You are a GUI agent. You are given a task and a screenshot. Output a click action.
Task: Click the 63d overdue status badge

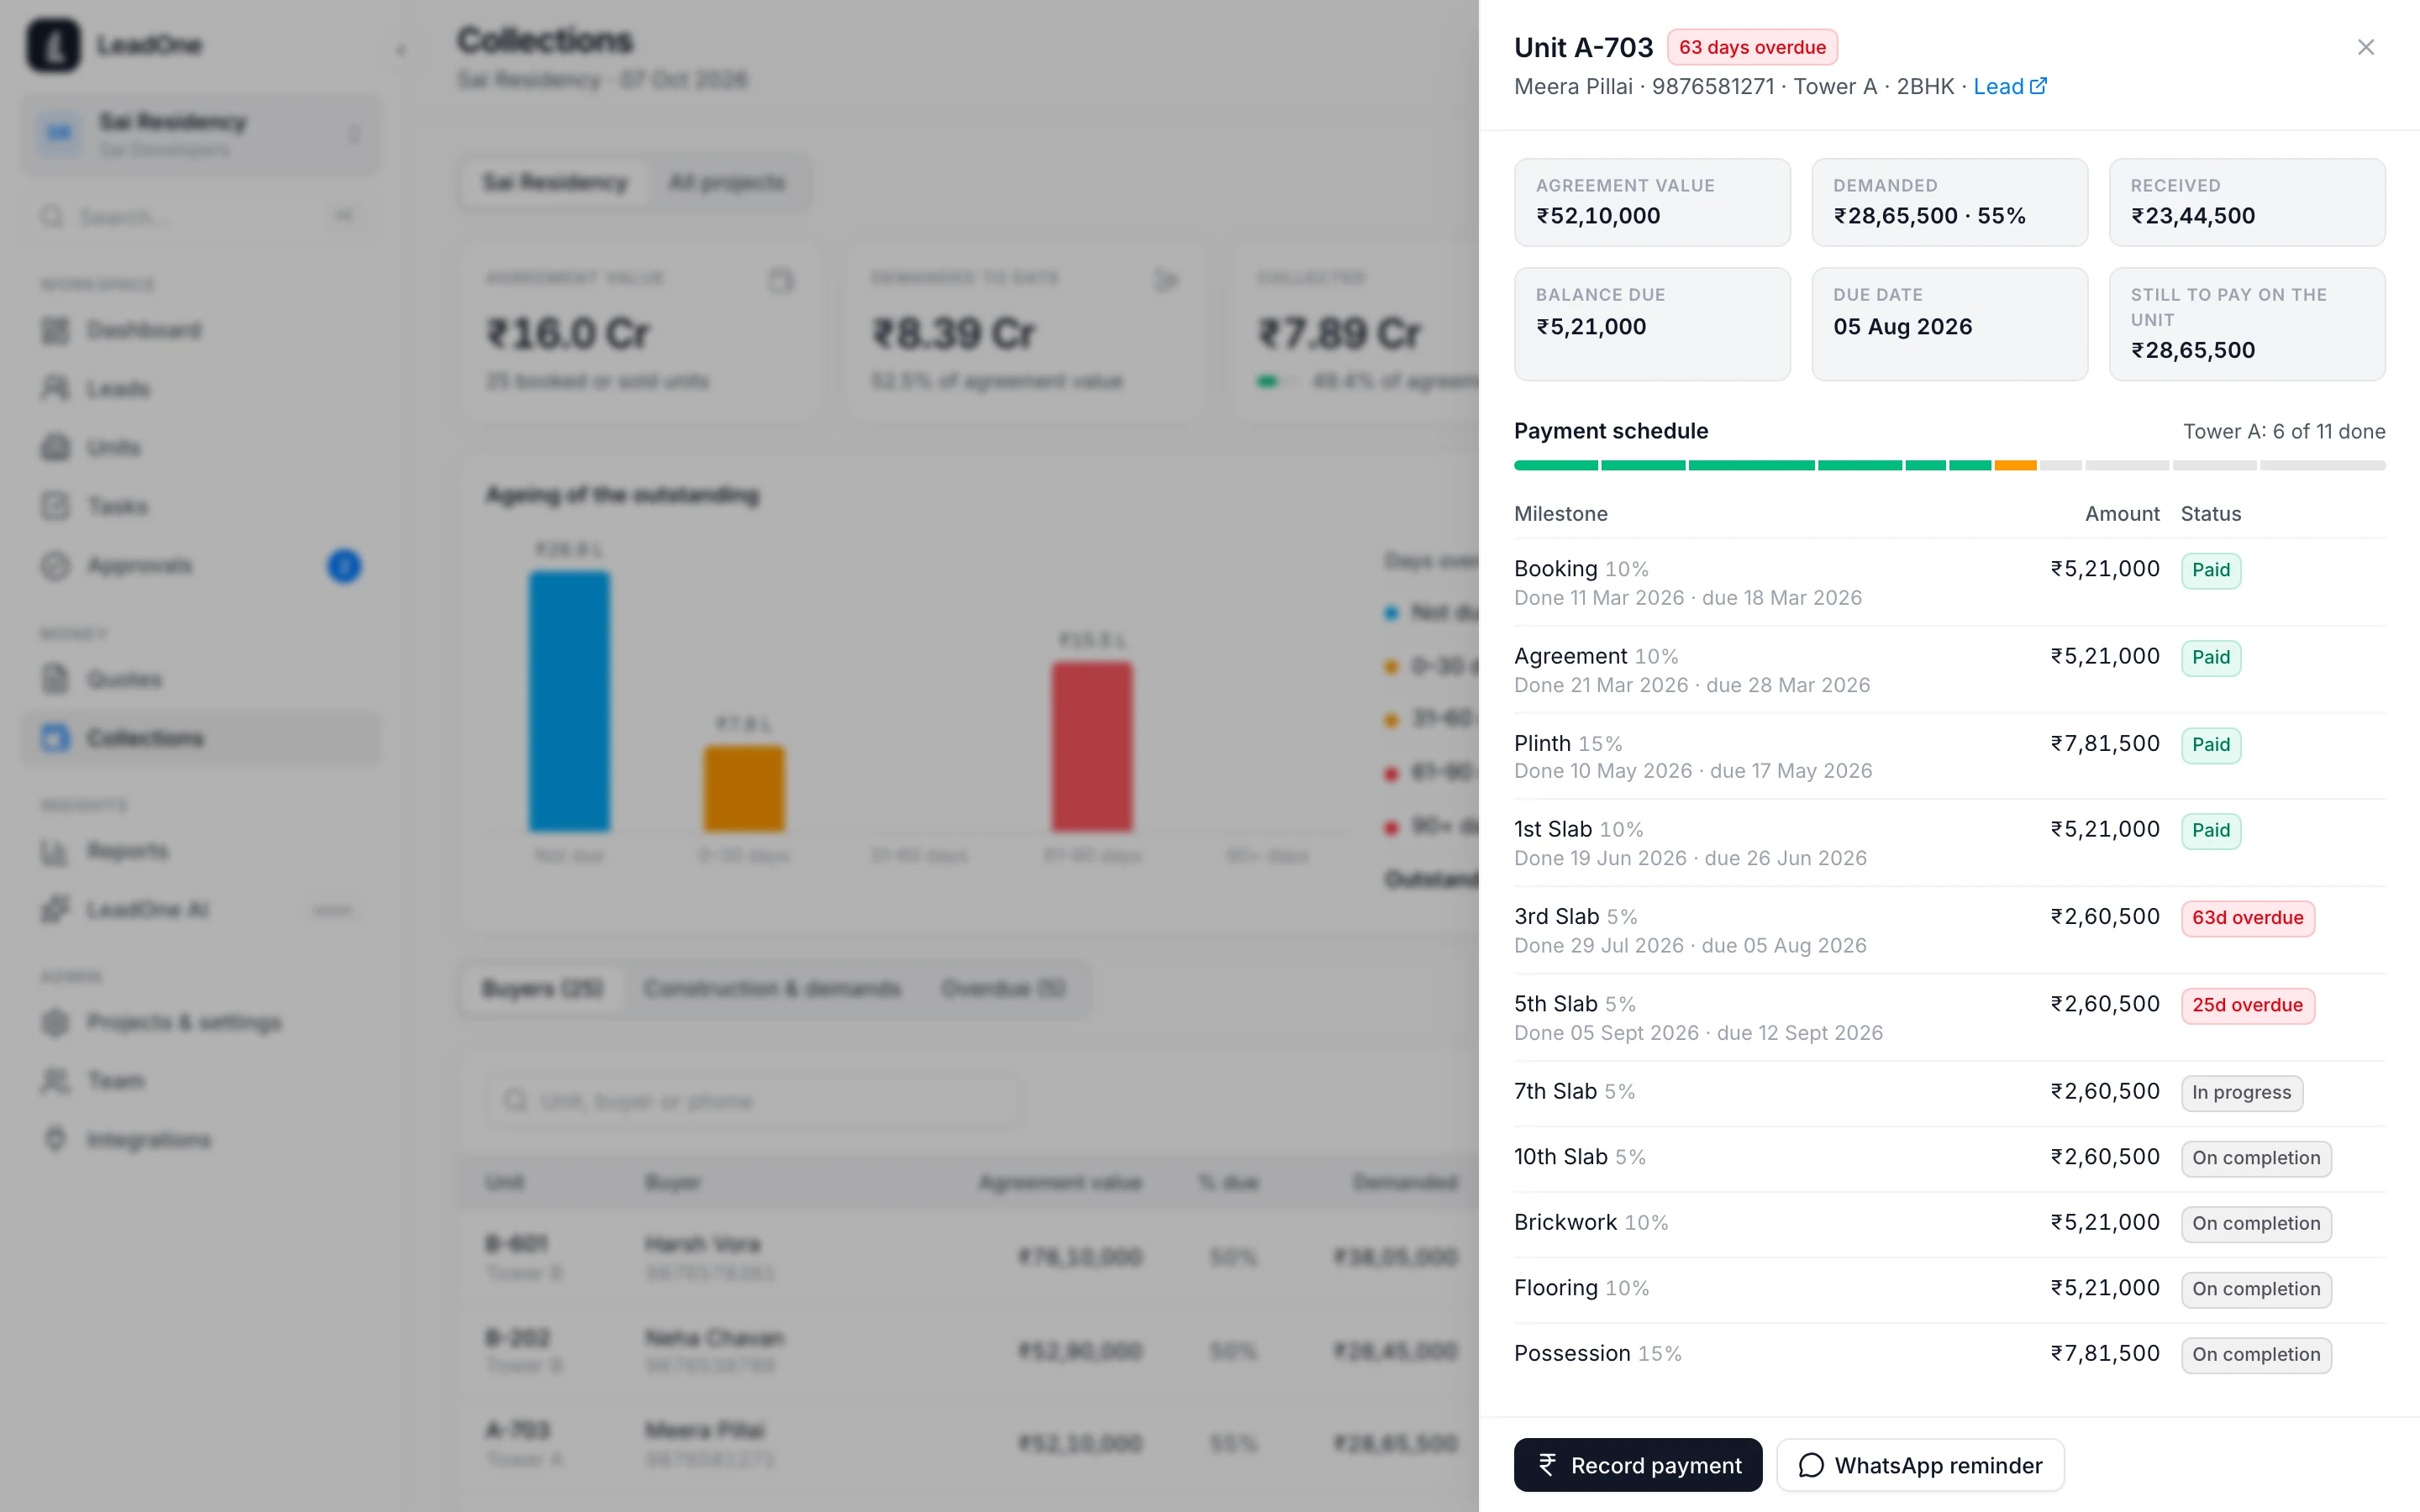(2247, 918)
